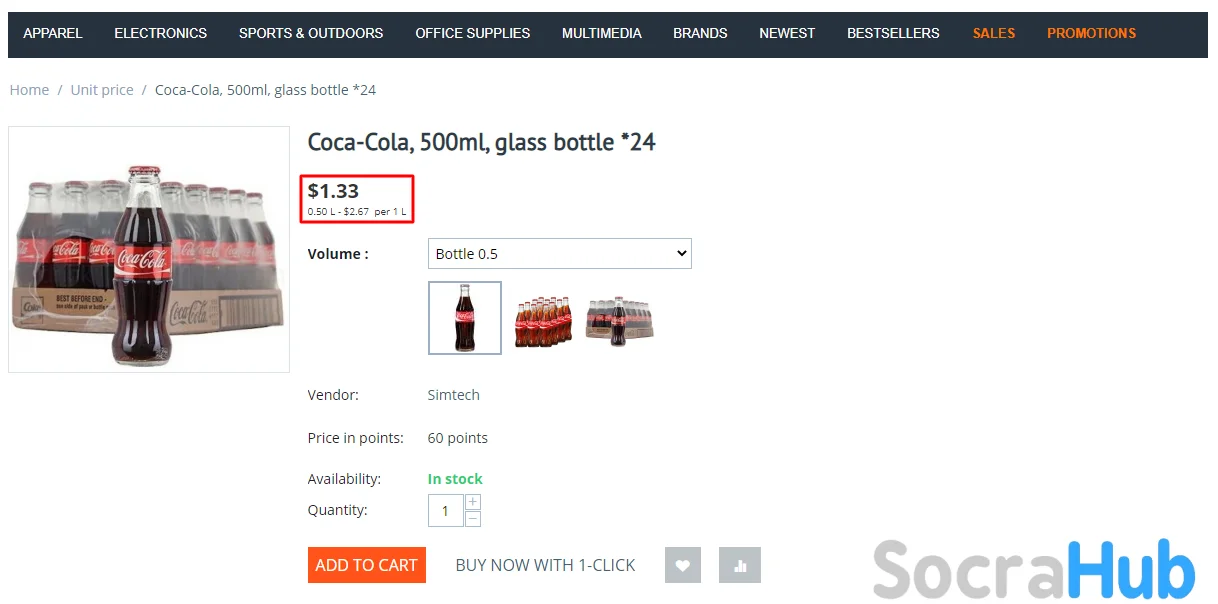Increase quantity with the plus stepper
This screenshot has height=604, width=1218.
click(473, 502)
